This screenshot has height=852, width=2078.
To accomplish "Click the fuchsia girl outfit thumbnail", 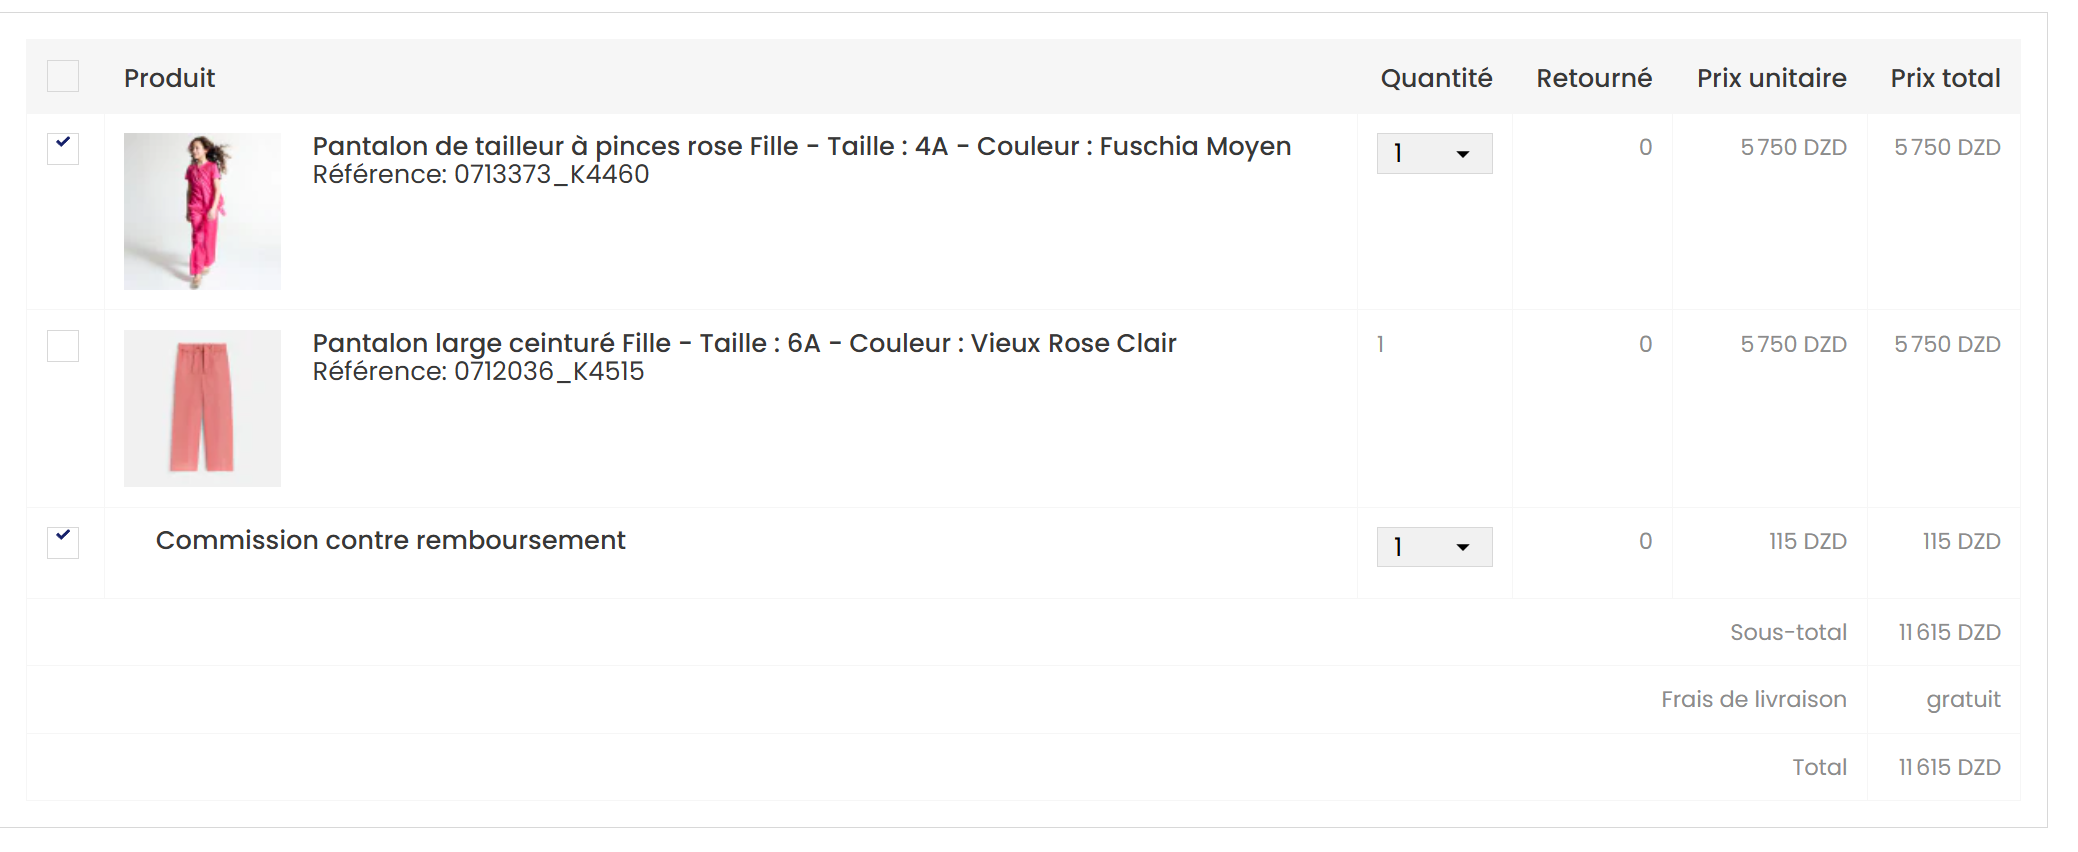I will [x=202, y=211].
